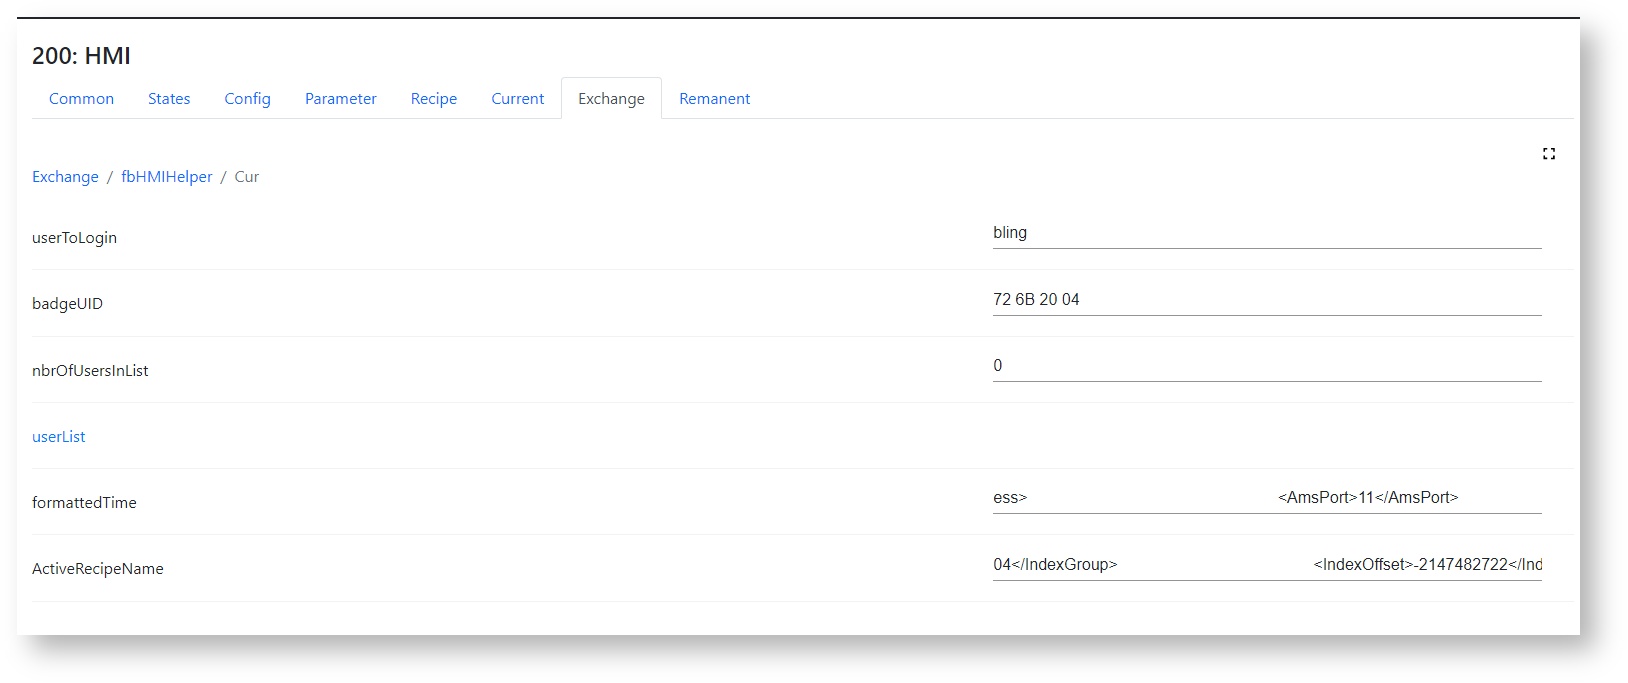The height and width of the screenshot is (683, 1628).
Task: Click the badgeUID row label
Action: coord(67,304)
